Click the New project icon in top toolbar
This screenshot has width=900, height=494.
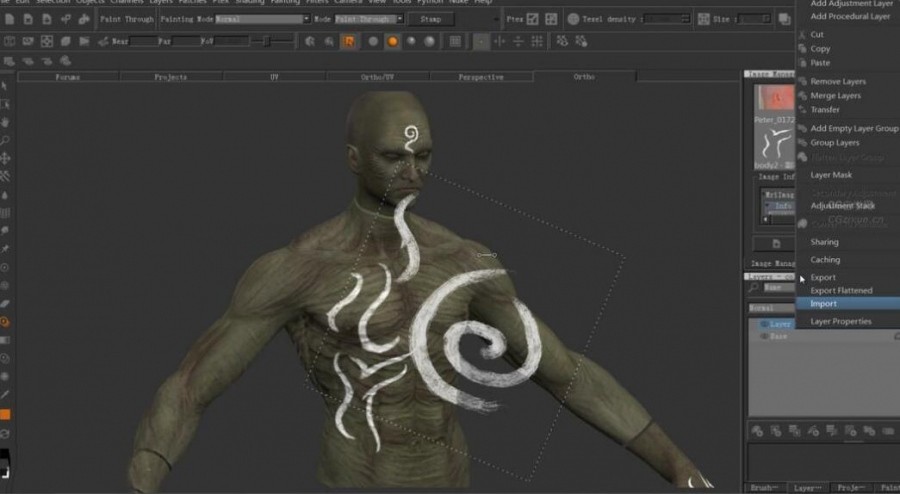[10, 19]
